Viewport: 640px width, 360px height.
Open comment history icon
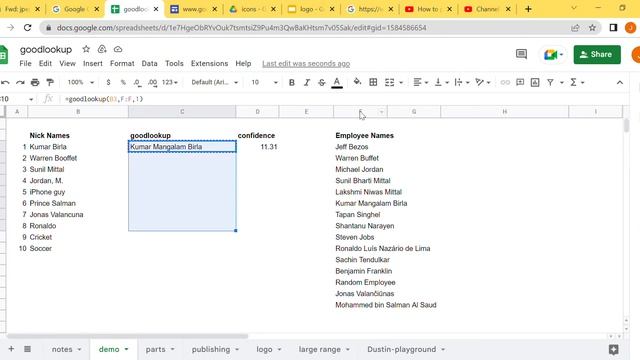click(x=521, y=54)
